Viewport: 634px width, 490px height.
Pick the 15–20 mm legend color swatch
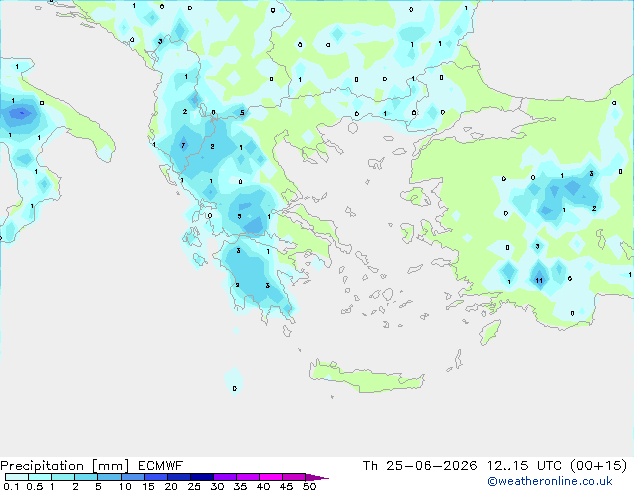point(156,477)
